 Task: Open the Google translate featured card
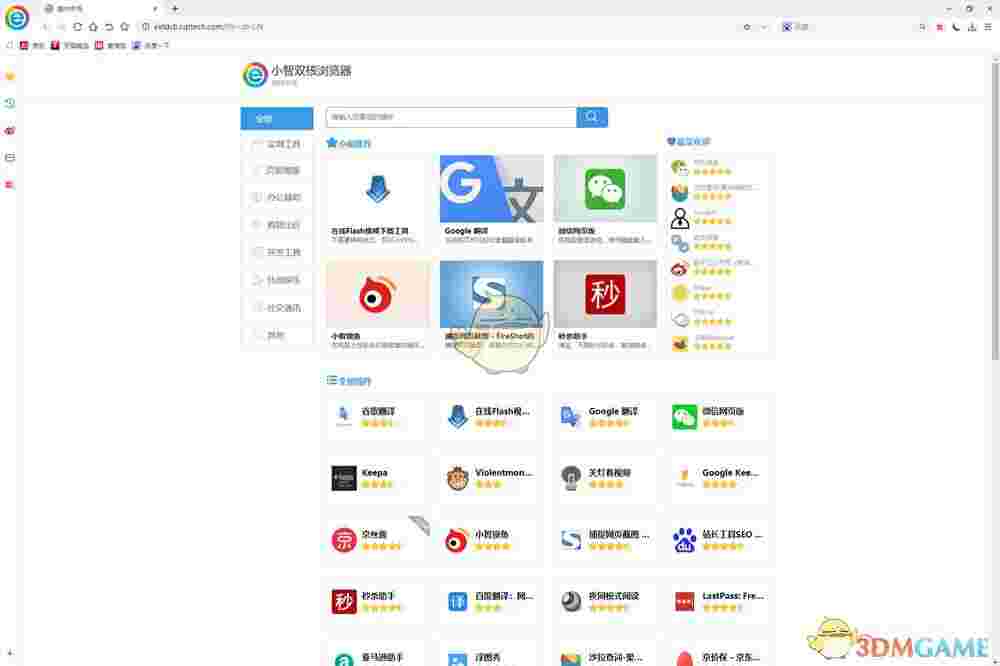tap(492, 200)
